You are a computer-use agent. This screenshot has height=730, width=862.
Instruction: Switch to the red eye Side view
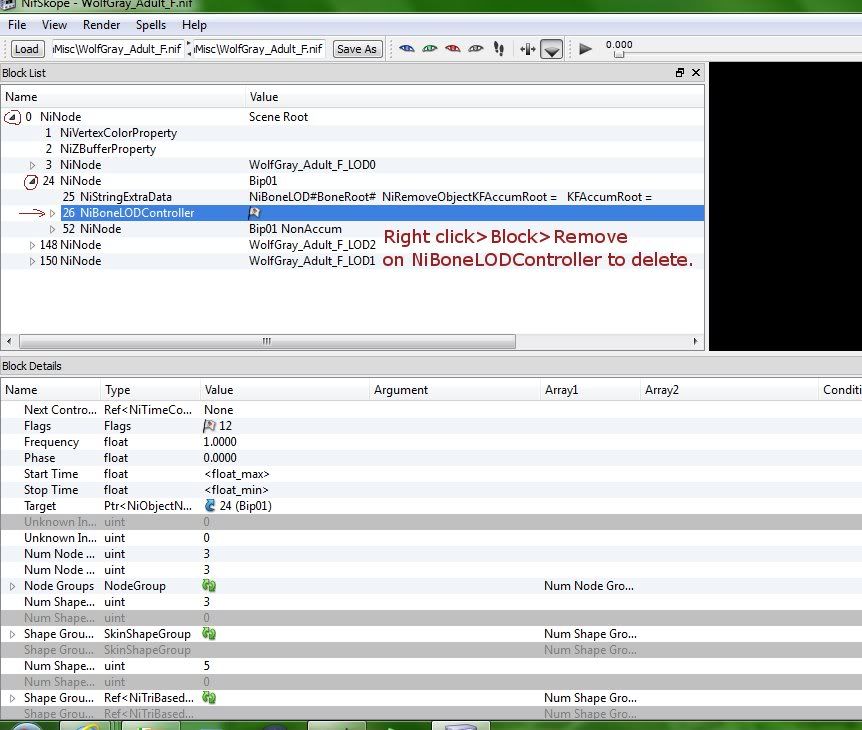(x=453, y=48)
